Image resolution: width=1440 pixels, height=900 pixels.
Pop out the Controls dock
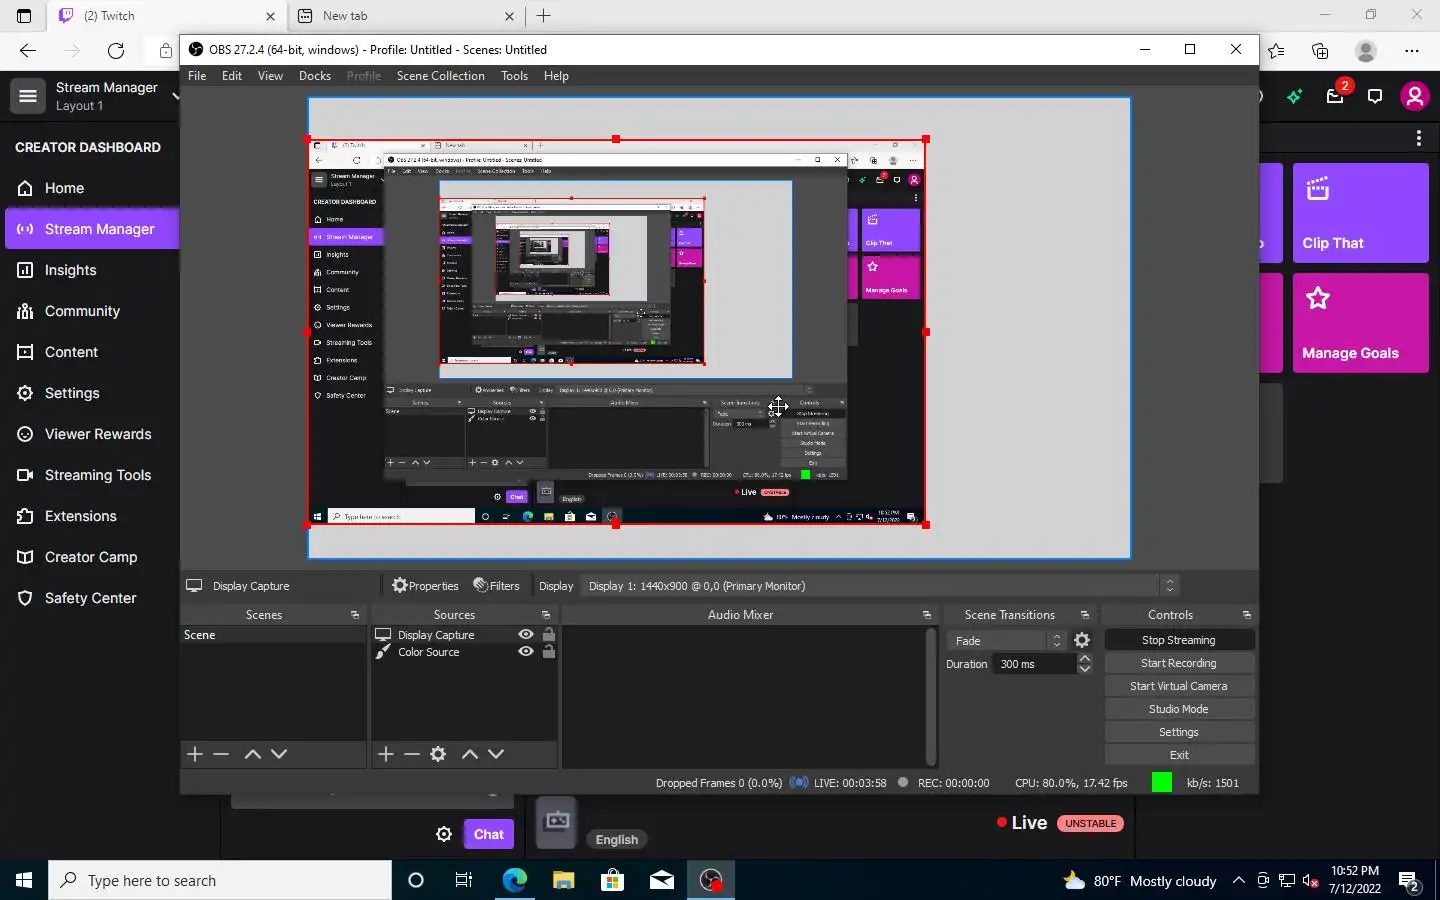coord(1247,615)
